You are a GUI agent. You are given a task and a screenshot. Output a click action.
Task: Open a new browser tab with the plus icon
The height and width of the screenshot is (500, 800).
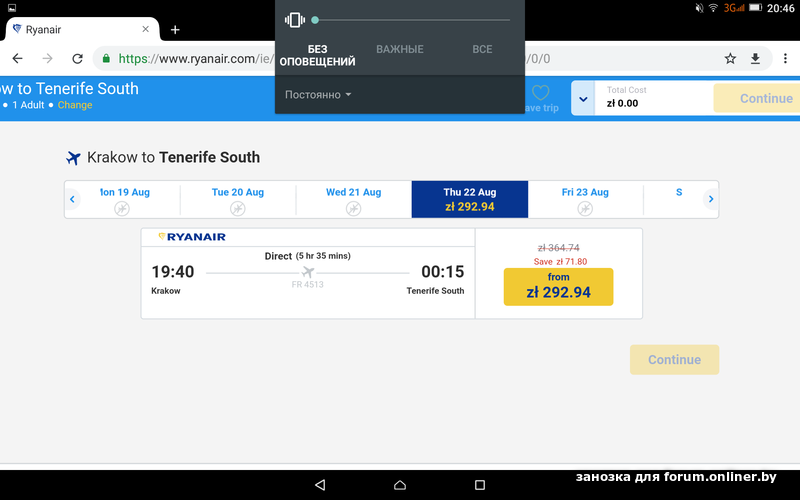click(175, 30)
